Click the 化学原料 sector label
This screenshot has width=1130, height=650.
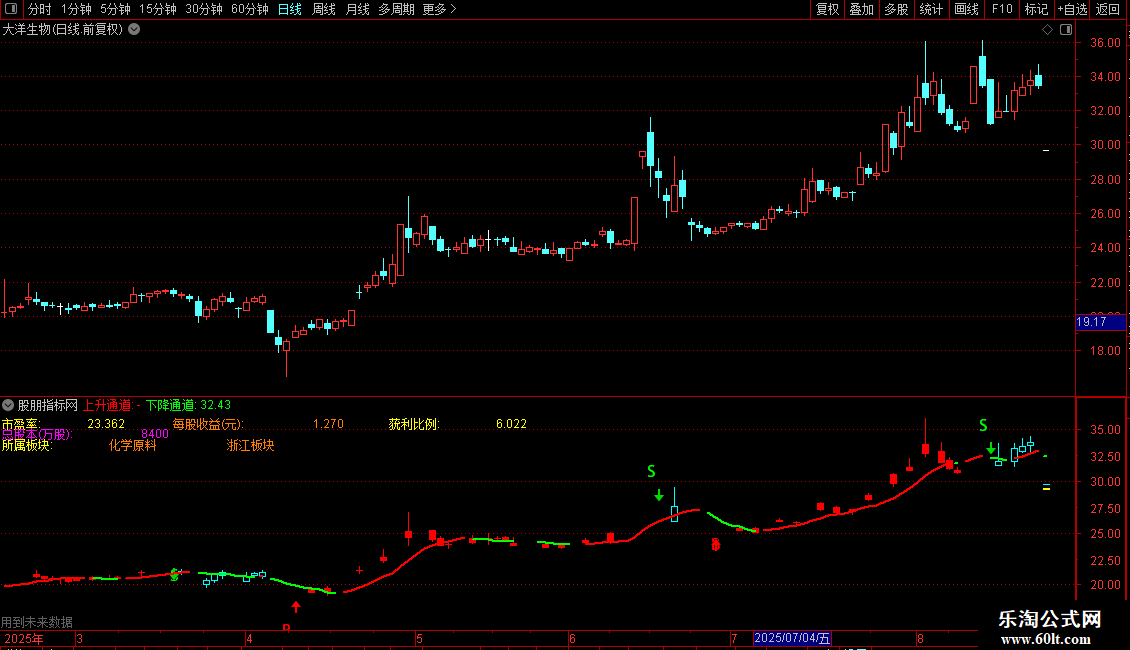(x=133, y=445)
